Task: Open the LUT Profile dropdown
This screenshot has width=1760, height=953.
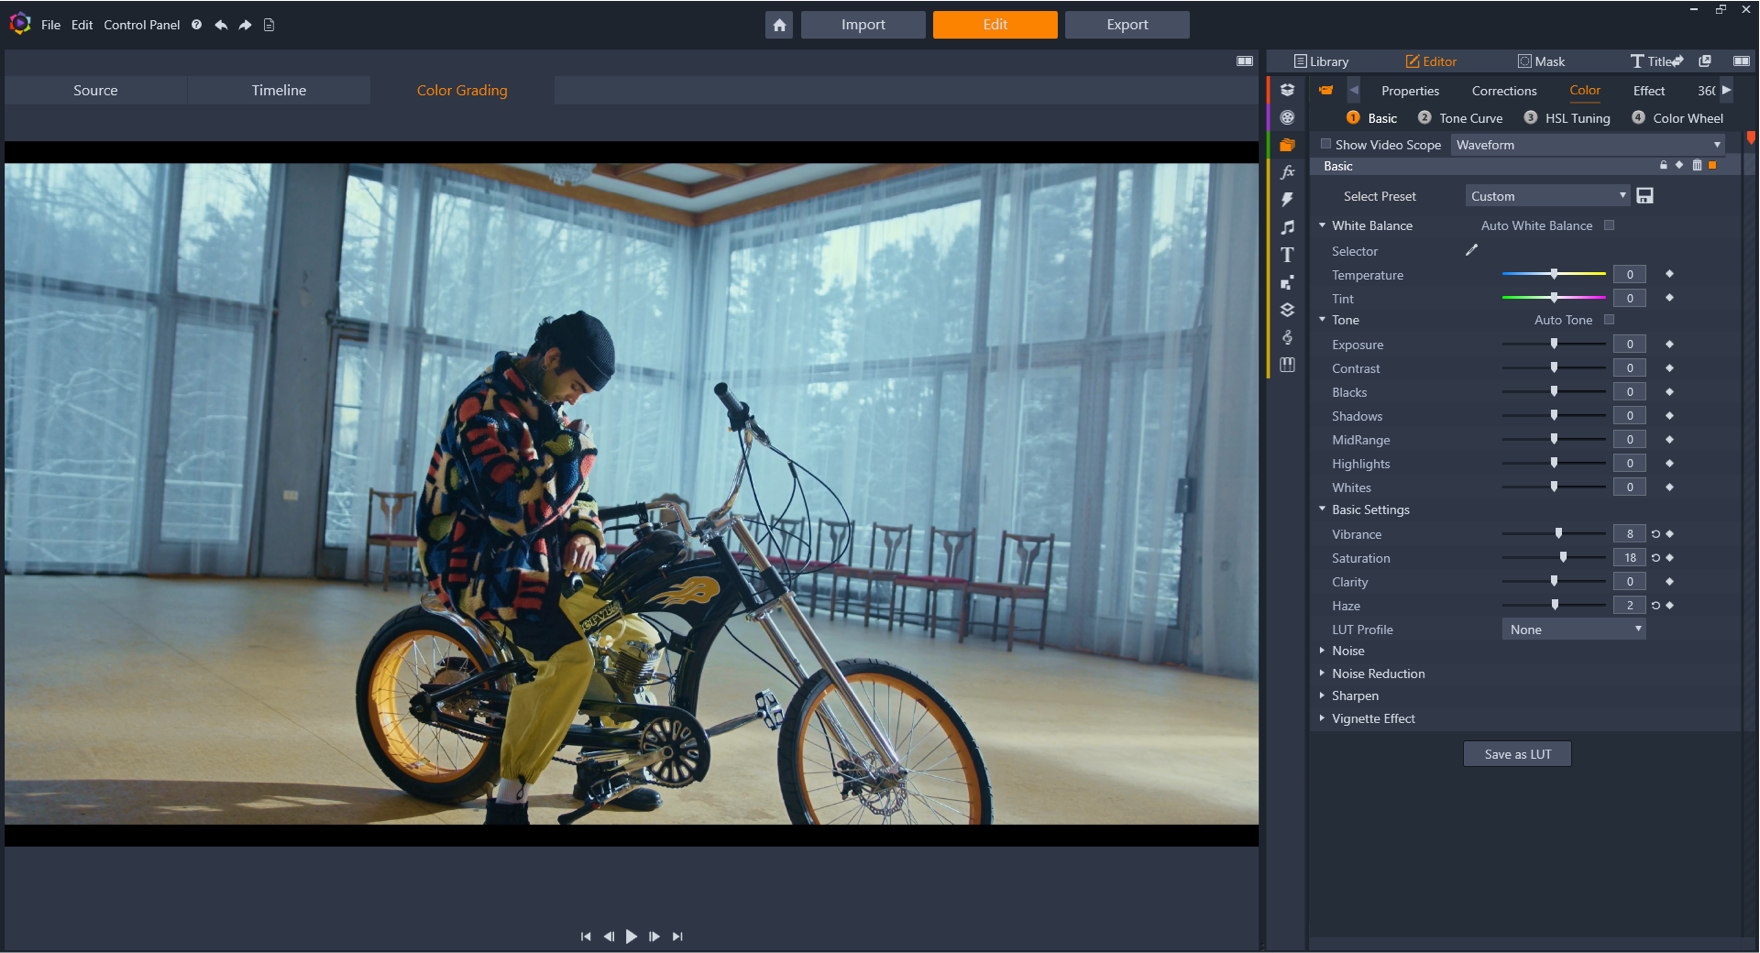Action: [x=1573, y=629]
